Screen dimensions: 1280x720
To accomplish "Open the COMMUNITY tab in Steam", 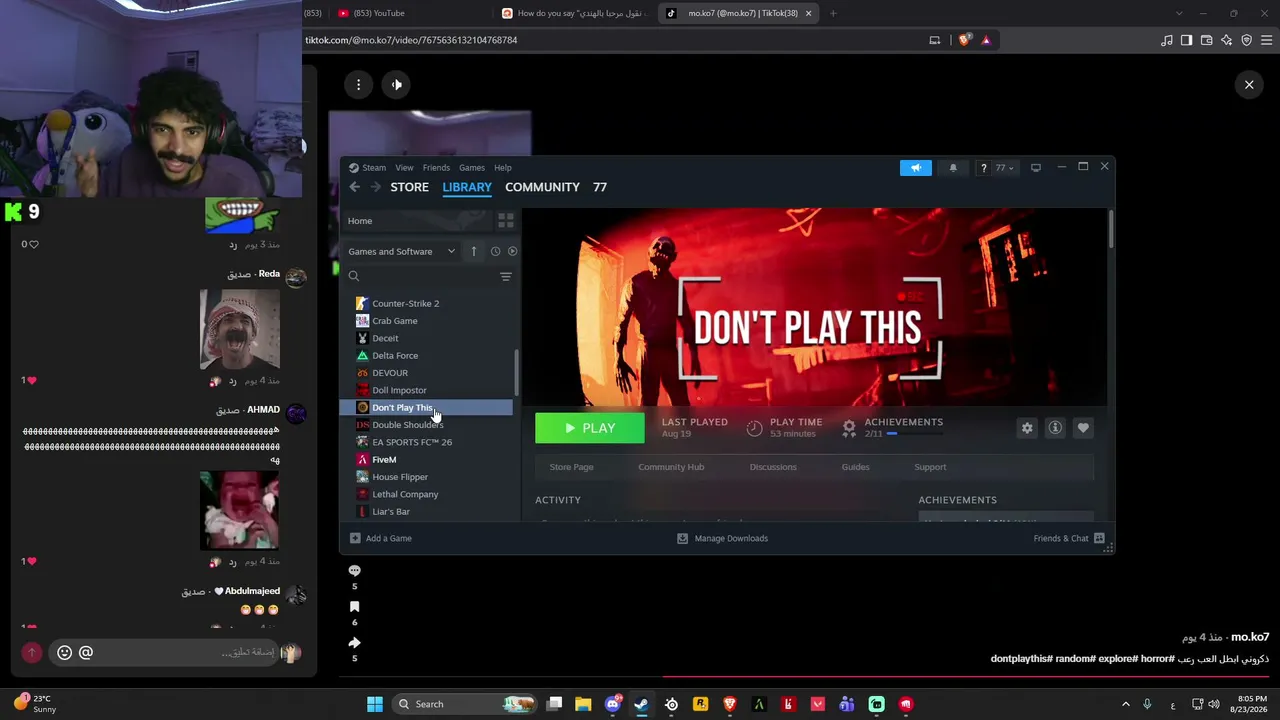I will click(542, 187).
